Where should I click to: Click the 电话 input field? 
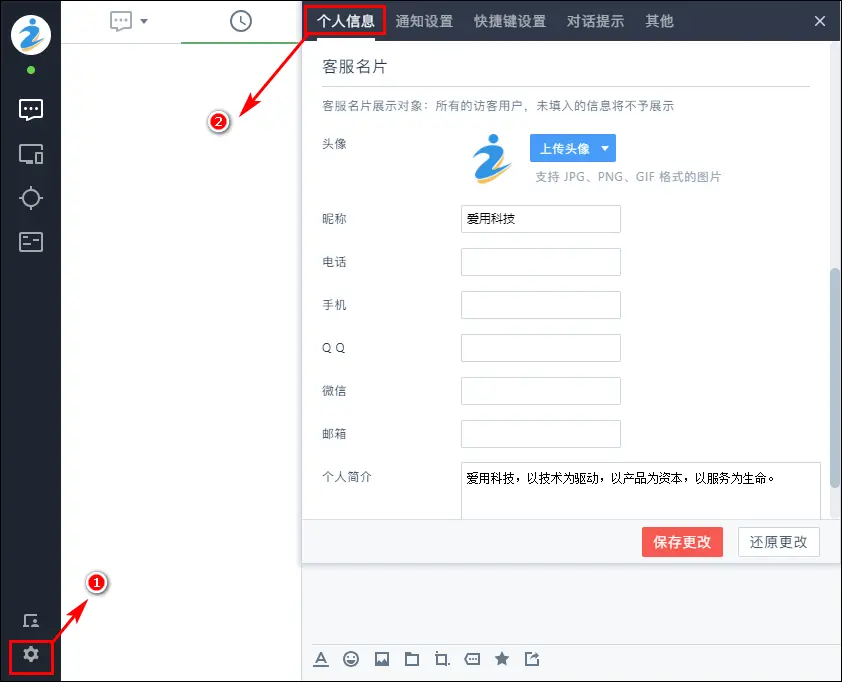[540, 262]
